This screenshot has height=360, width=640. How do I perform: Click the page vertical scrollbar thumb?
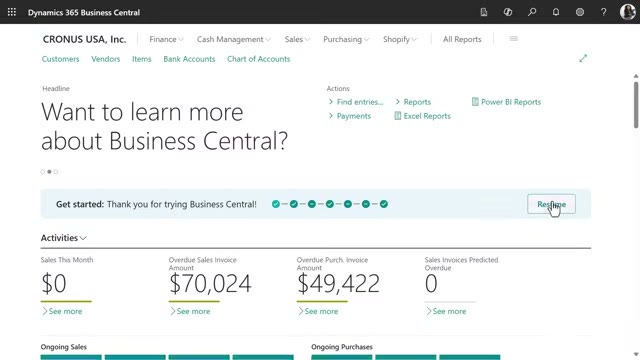(636, 105)
